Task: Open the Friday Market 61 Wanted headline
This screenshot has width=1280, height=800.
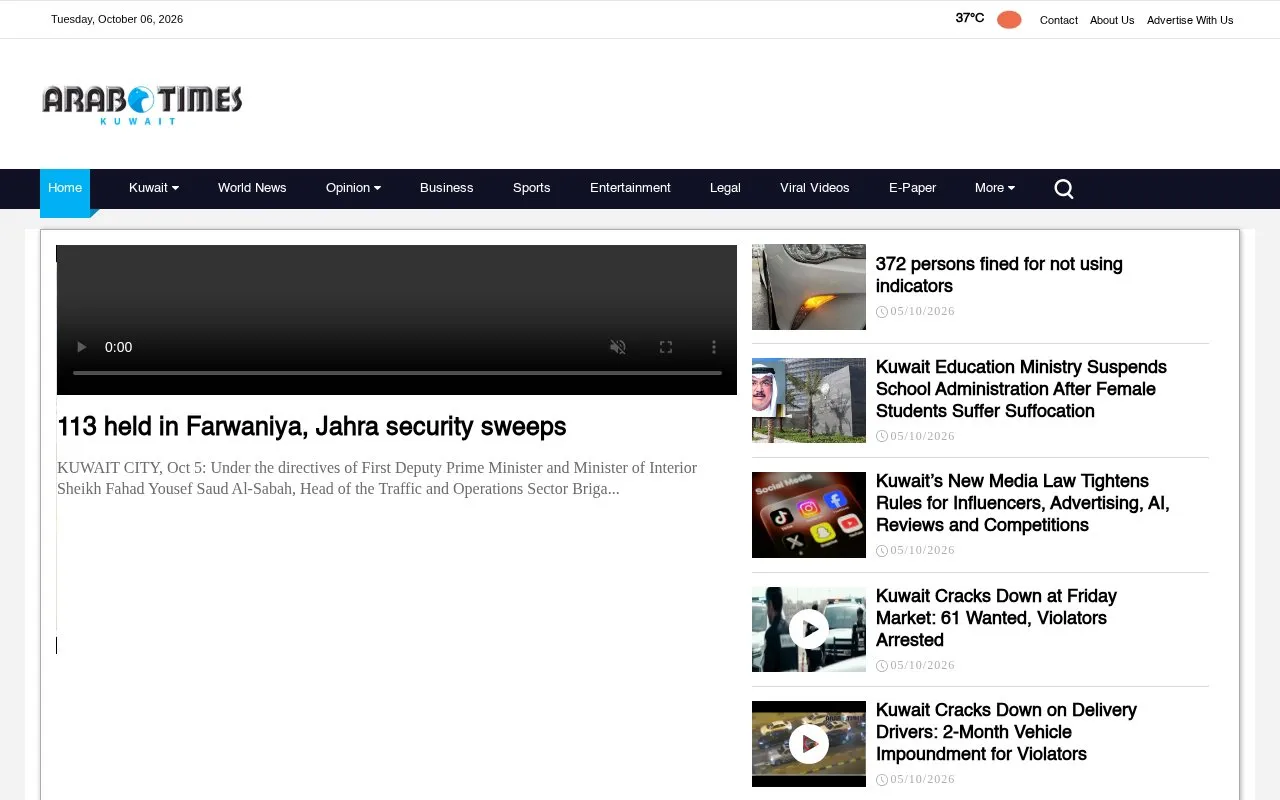Action: tap(996, 618)
